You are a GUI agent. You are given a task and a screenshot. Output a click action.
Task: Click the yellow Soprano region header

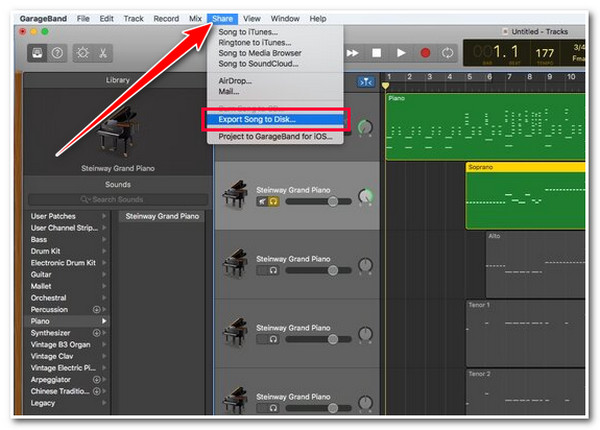525,167
